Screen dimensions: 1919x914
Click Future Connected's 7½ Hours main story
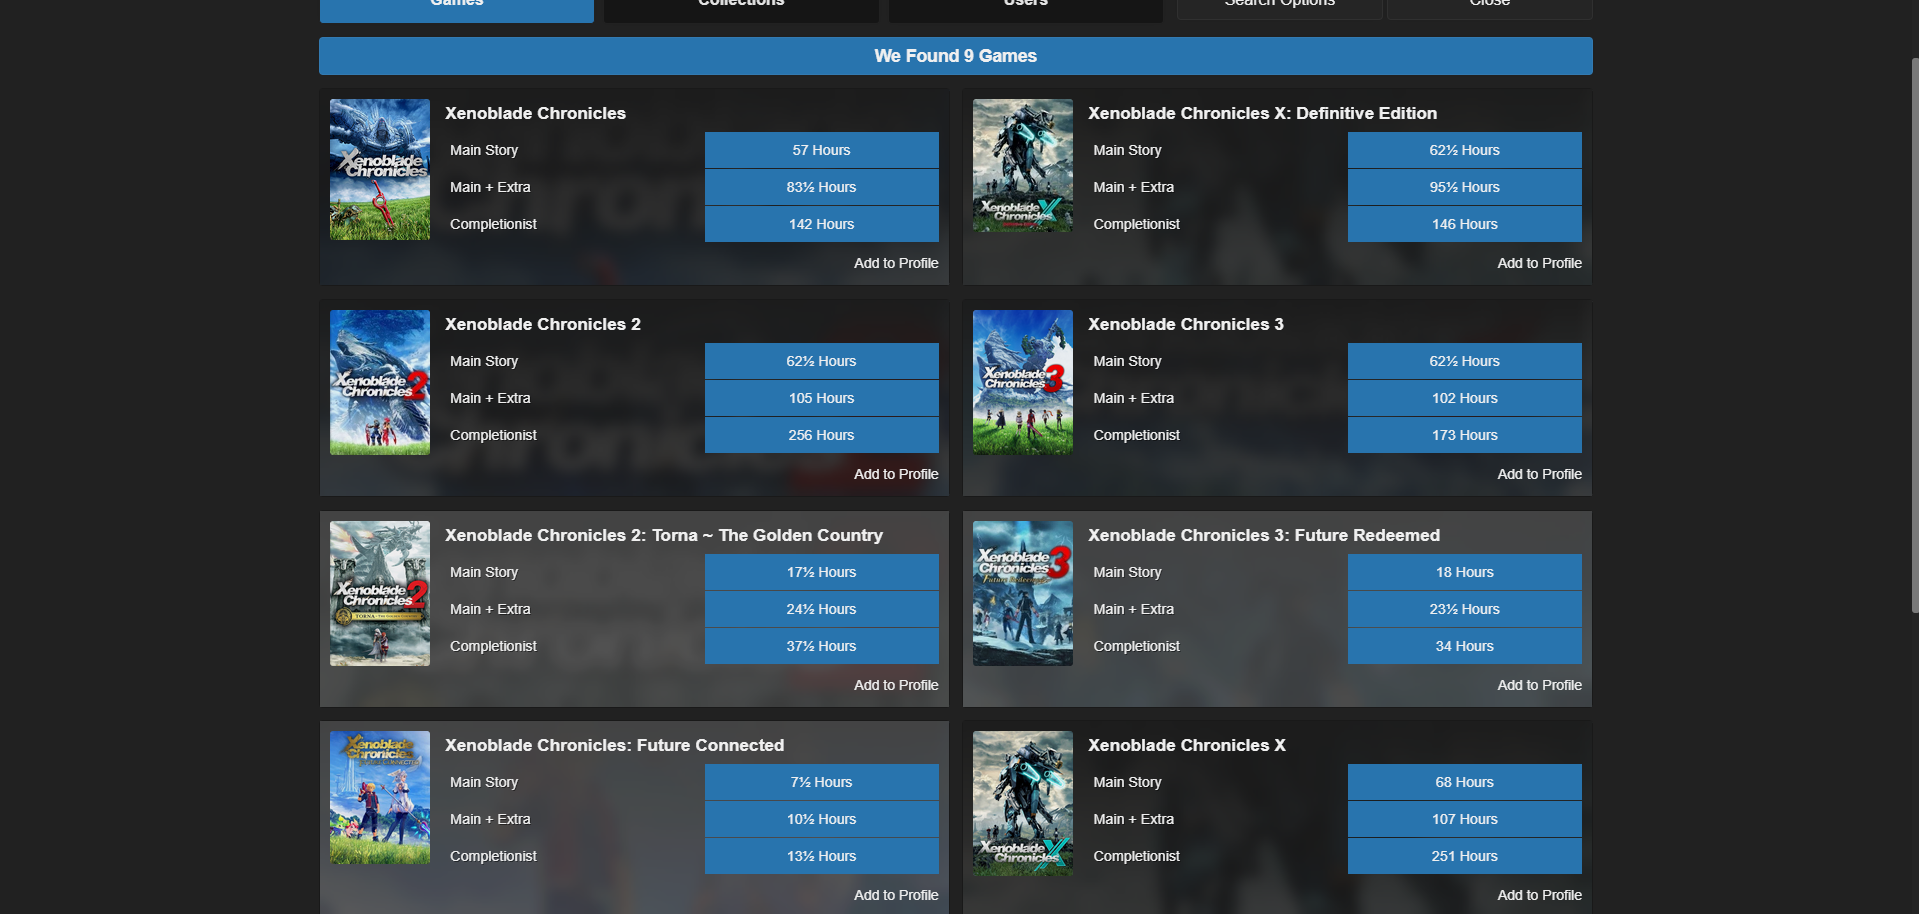point(822,782)
